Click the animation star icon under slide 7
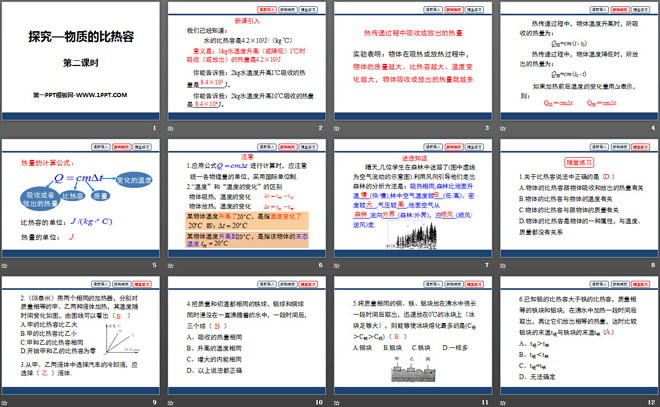660x407 pixels. (337, 266)
